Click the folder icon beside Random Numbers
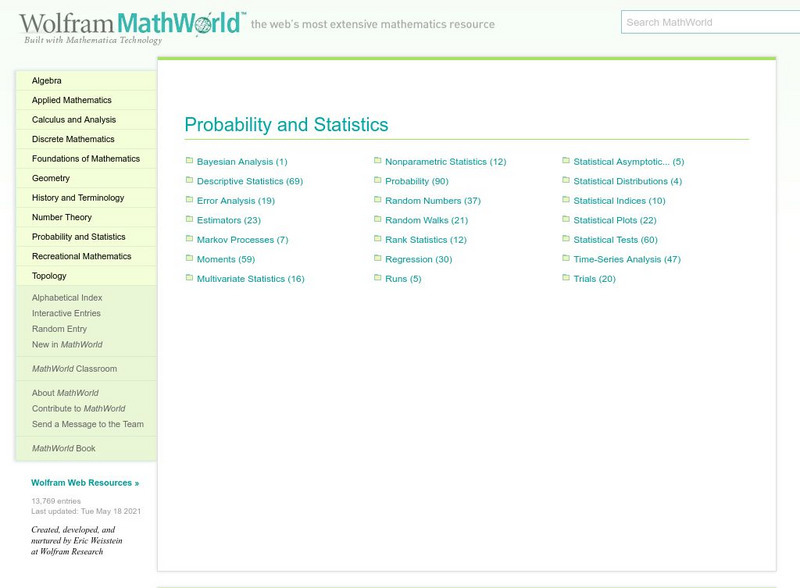The width and height of the screenshot is (800, 588). tap(378, 200)
